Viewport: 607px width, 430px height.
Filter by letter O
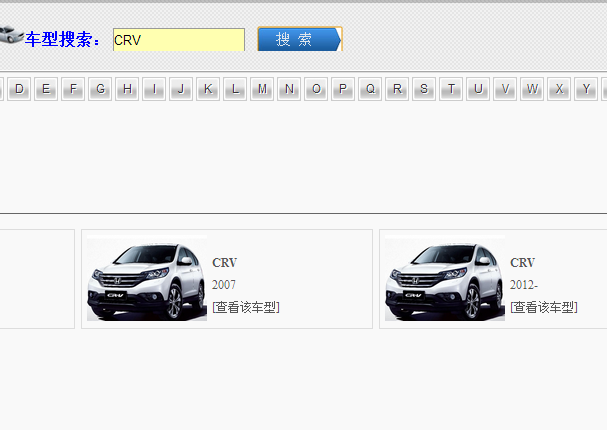pyautogui.click(x=316, y=89)
